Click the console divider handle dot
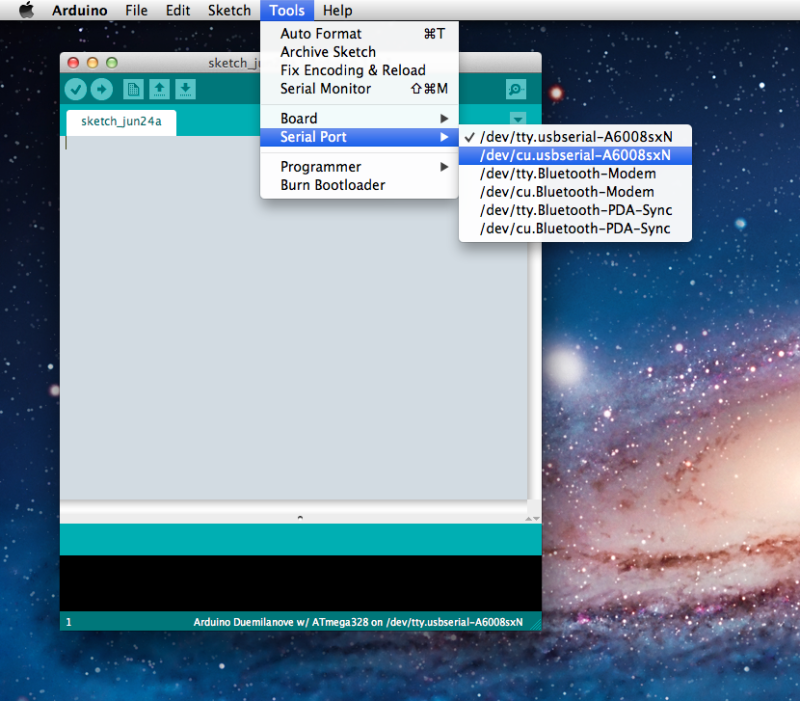The width and height of the screenshot is (800, 701). pyautogui.click(x=300, y=517)
